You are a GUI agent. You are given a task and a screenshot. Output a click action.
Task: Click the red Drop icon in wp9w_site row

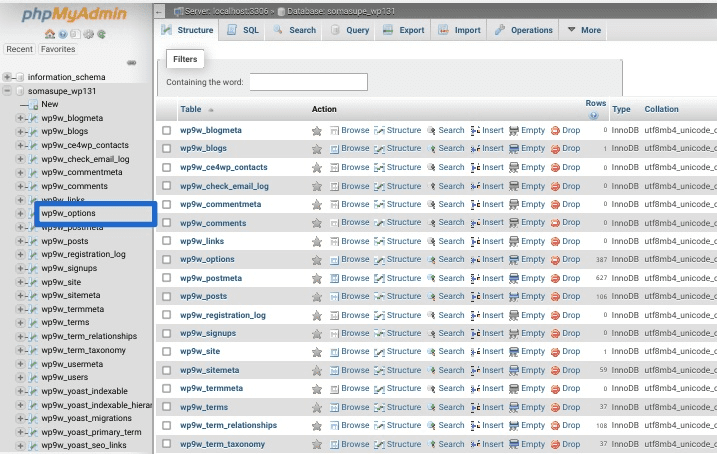pyautogui.click(x=555, y=352)
